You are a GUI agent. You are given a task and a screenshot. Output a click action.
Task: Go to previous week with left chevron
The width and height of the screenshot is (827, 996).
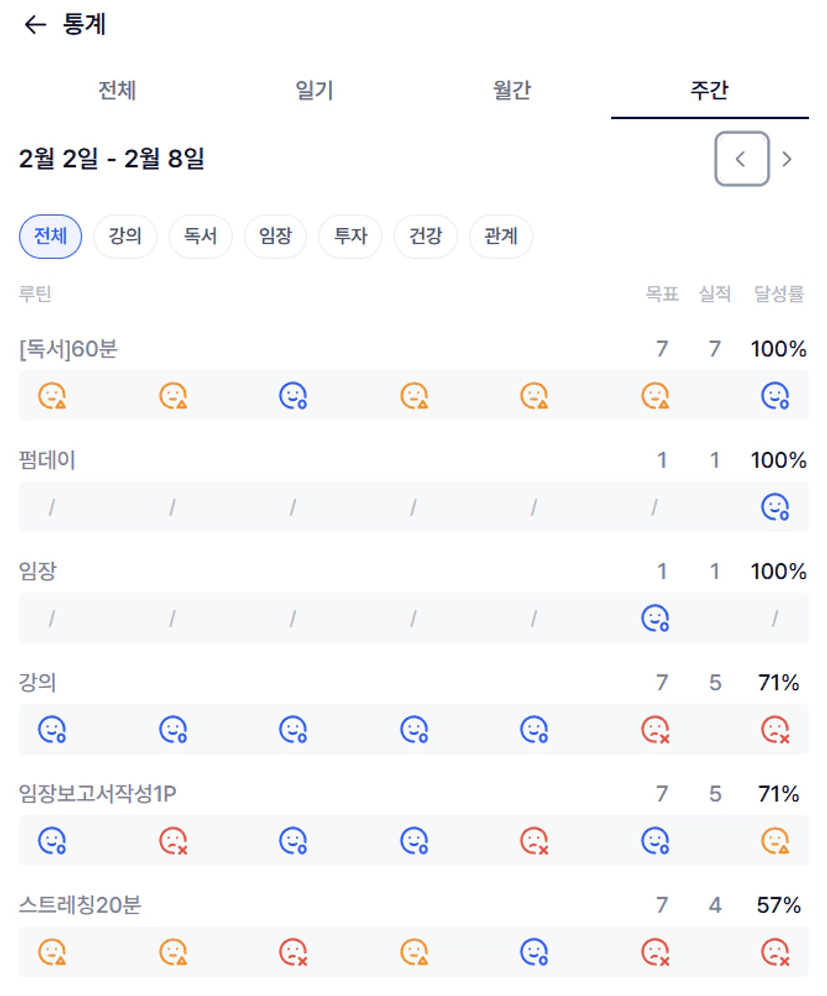[741, 159]
